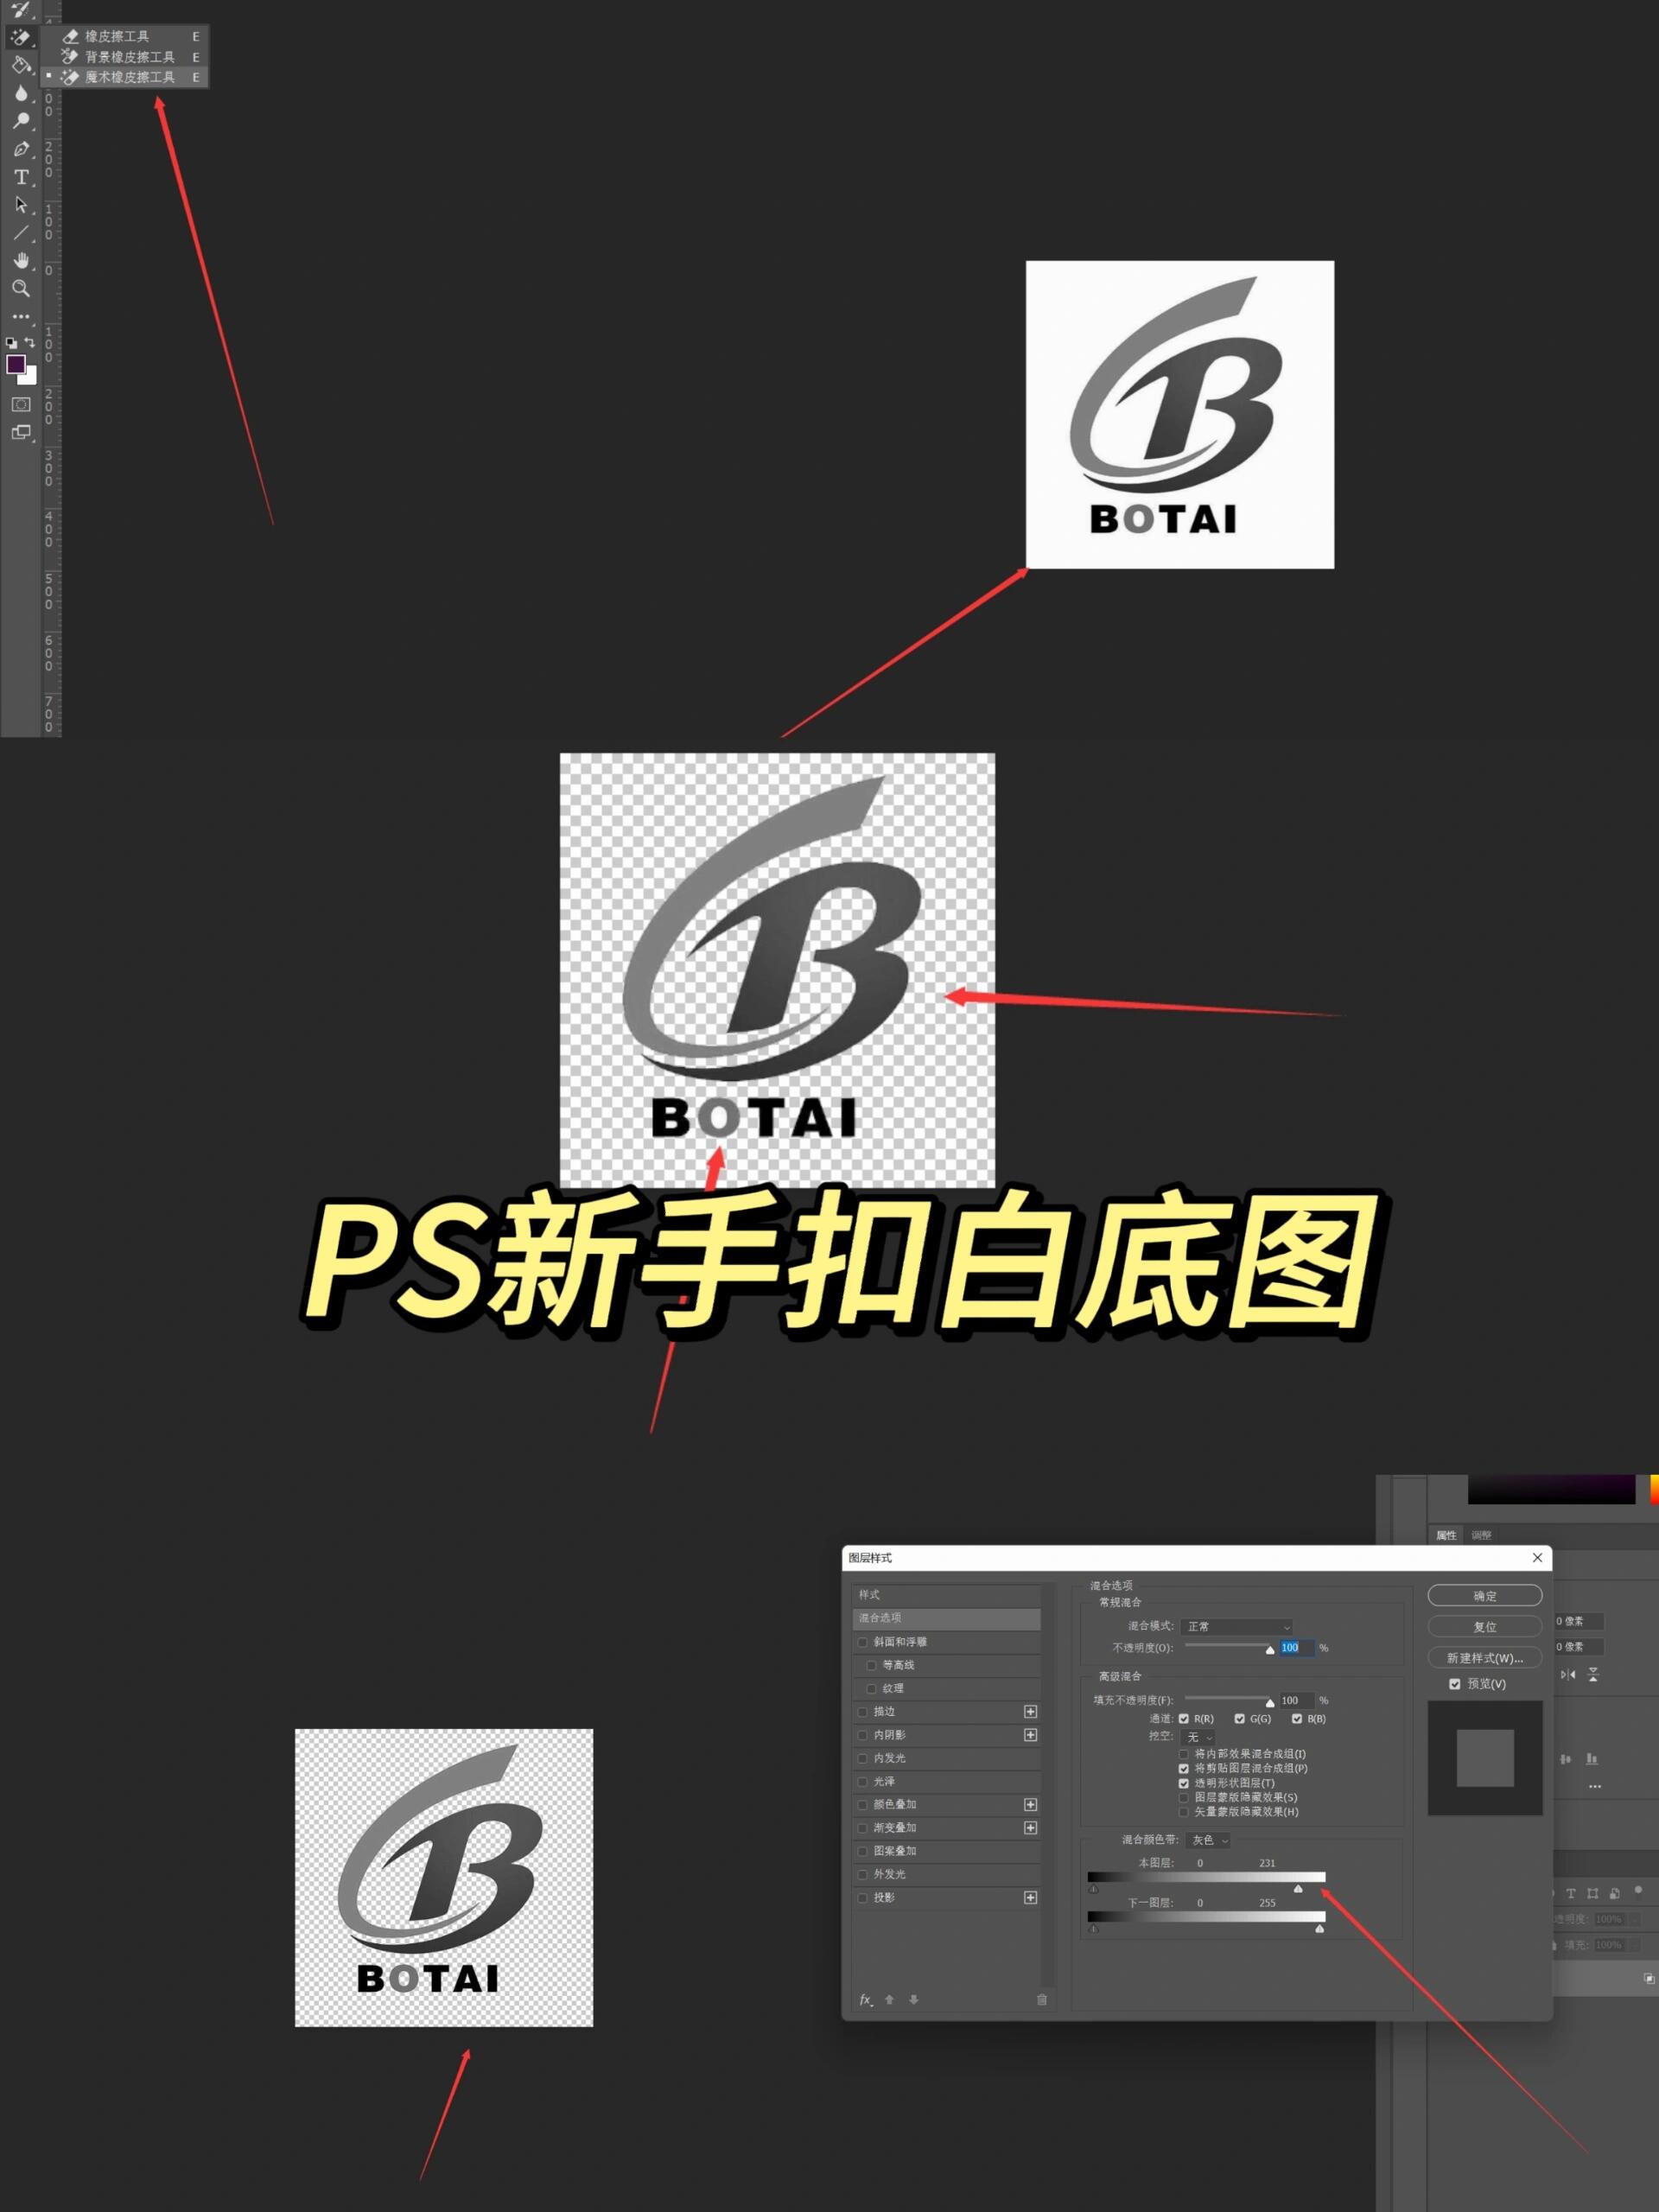This screenshot has height=2212, width=1659.
Task: Add another 颜色叠加 effect with plus
Action: 1030,1804
